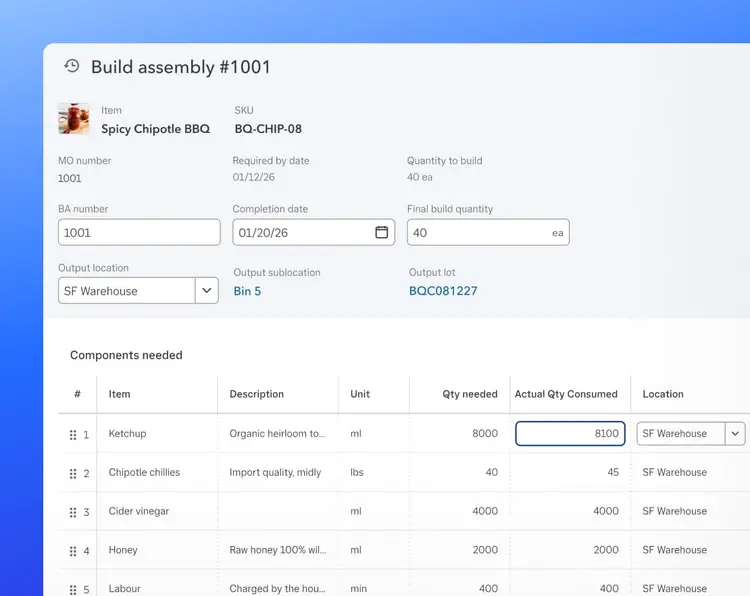
Task: Click Chipotle chillies actual quantity 45
Action: click(613, 472)
